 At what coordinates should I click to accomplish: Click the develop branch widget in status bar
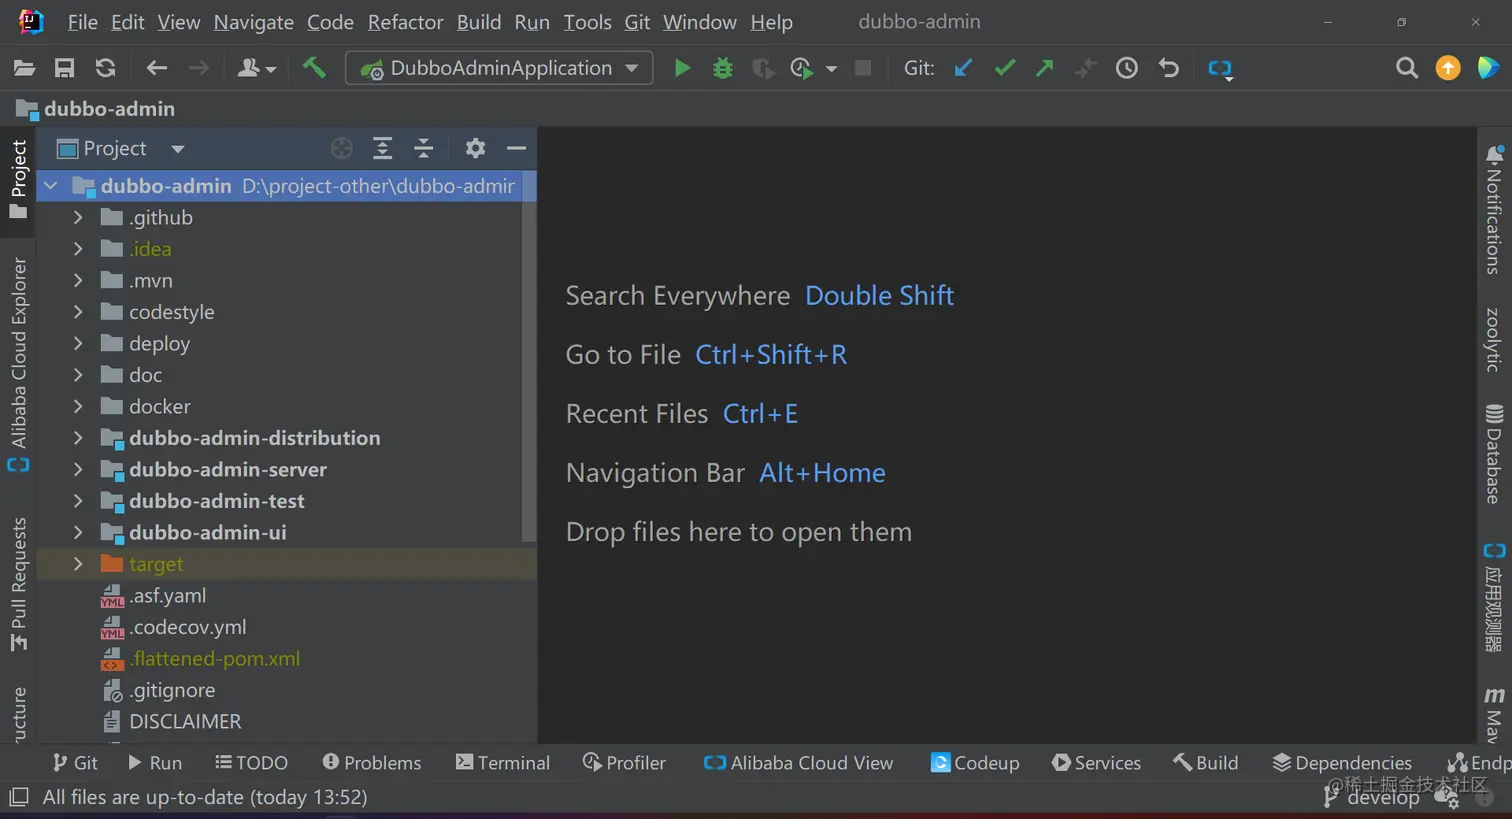tap(1372, 798)
